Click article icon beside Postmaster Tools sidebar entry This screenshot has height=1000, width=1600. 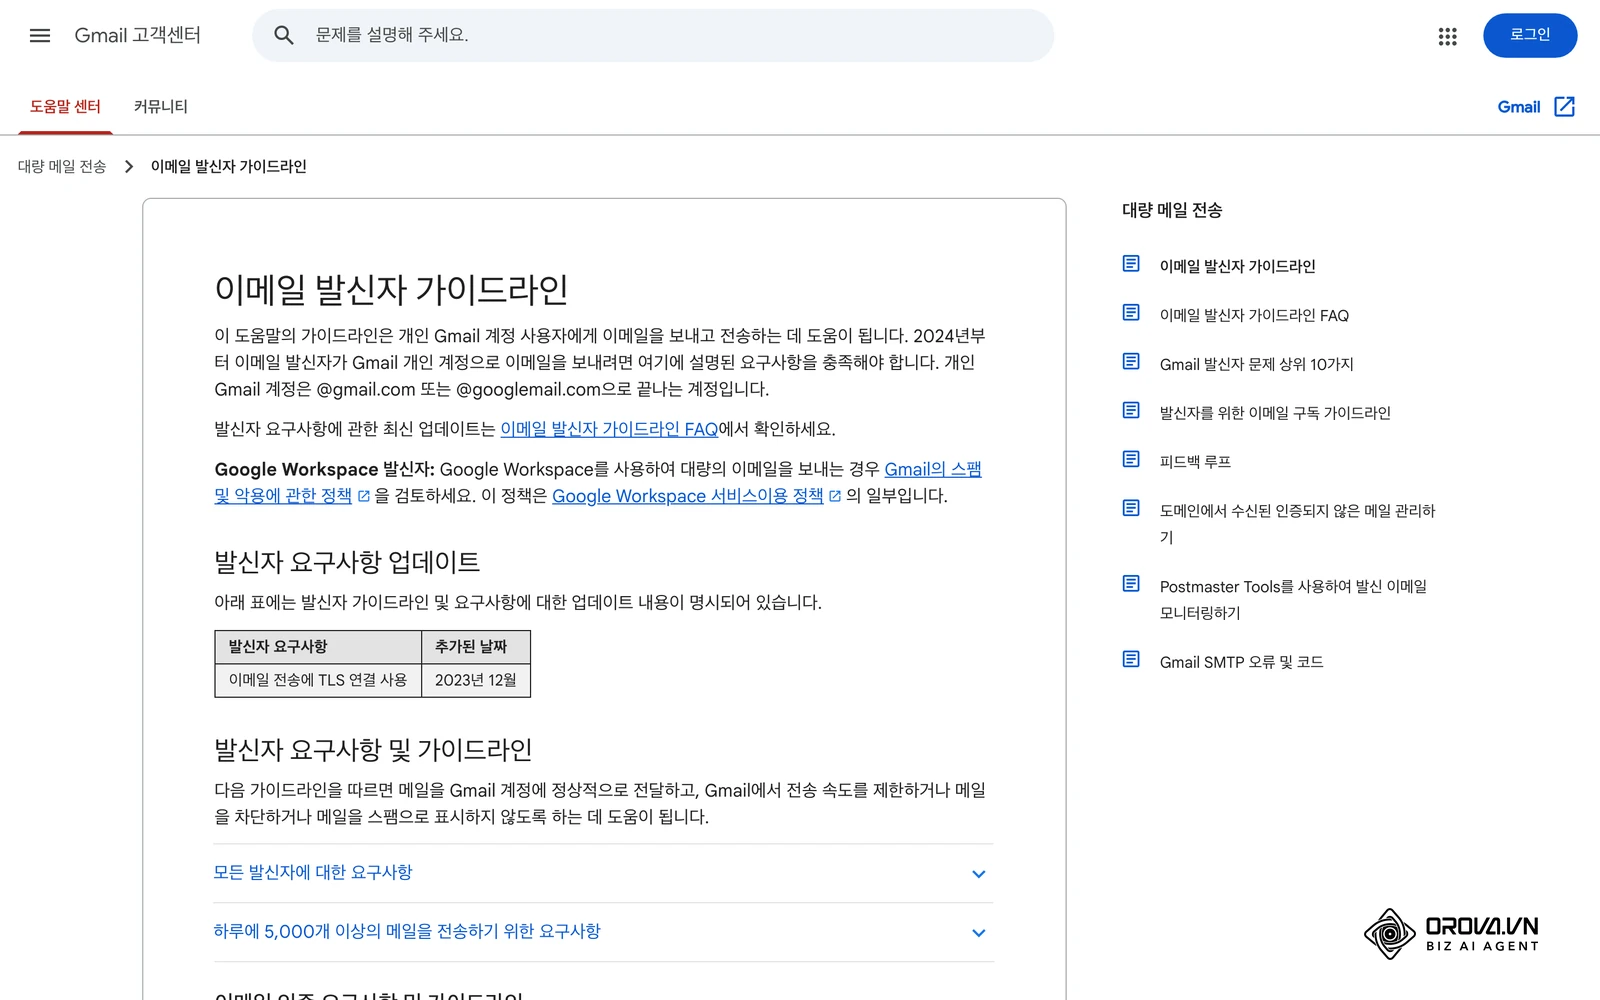(x=1131, y=584)
